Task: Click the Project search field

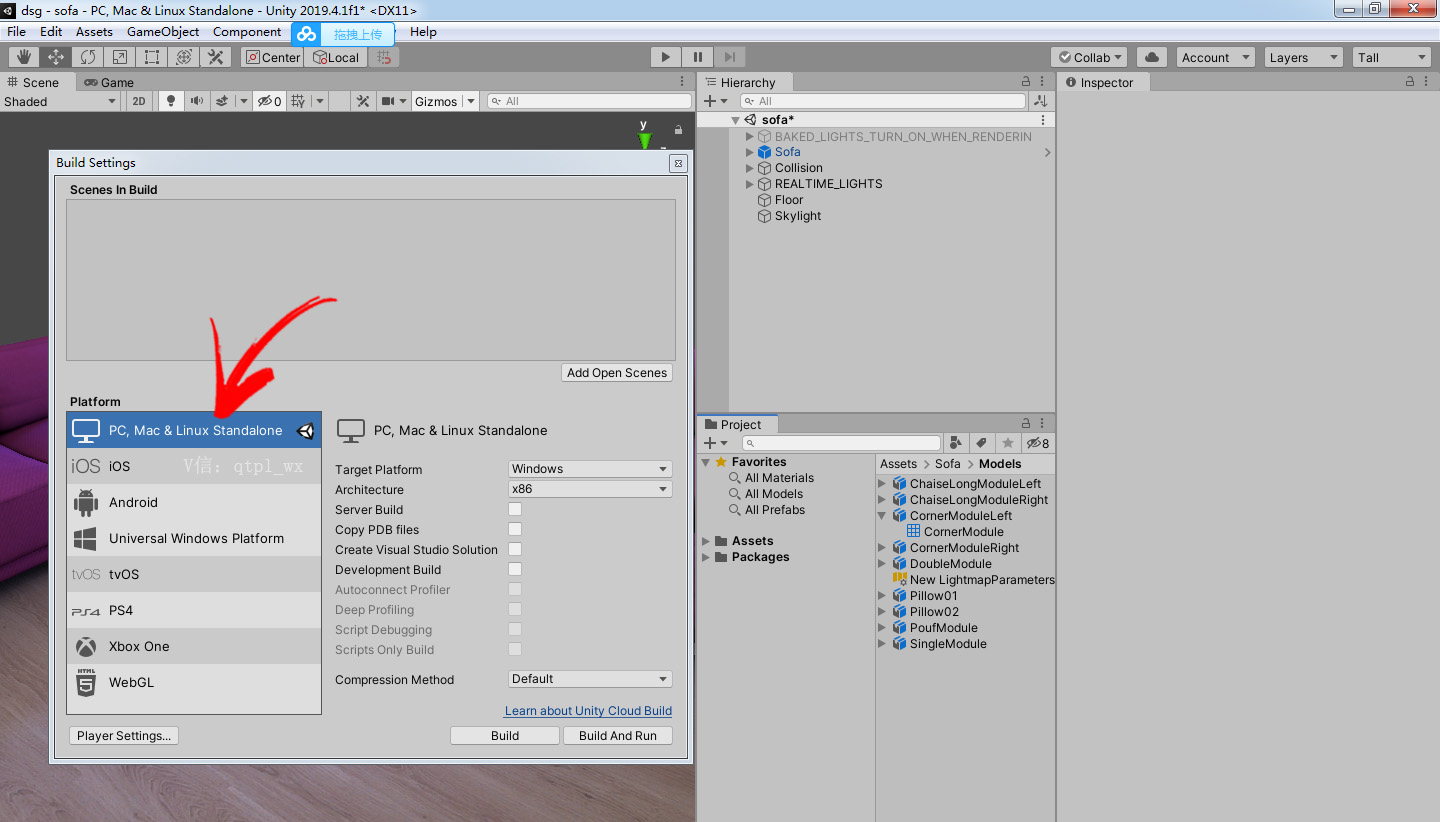Action: (842, 443)
